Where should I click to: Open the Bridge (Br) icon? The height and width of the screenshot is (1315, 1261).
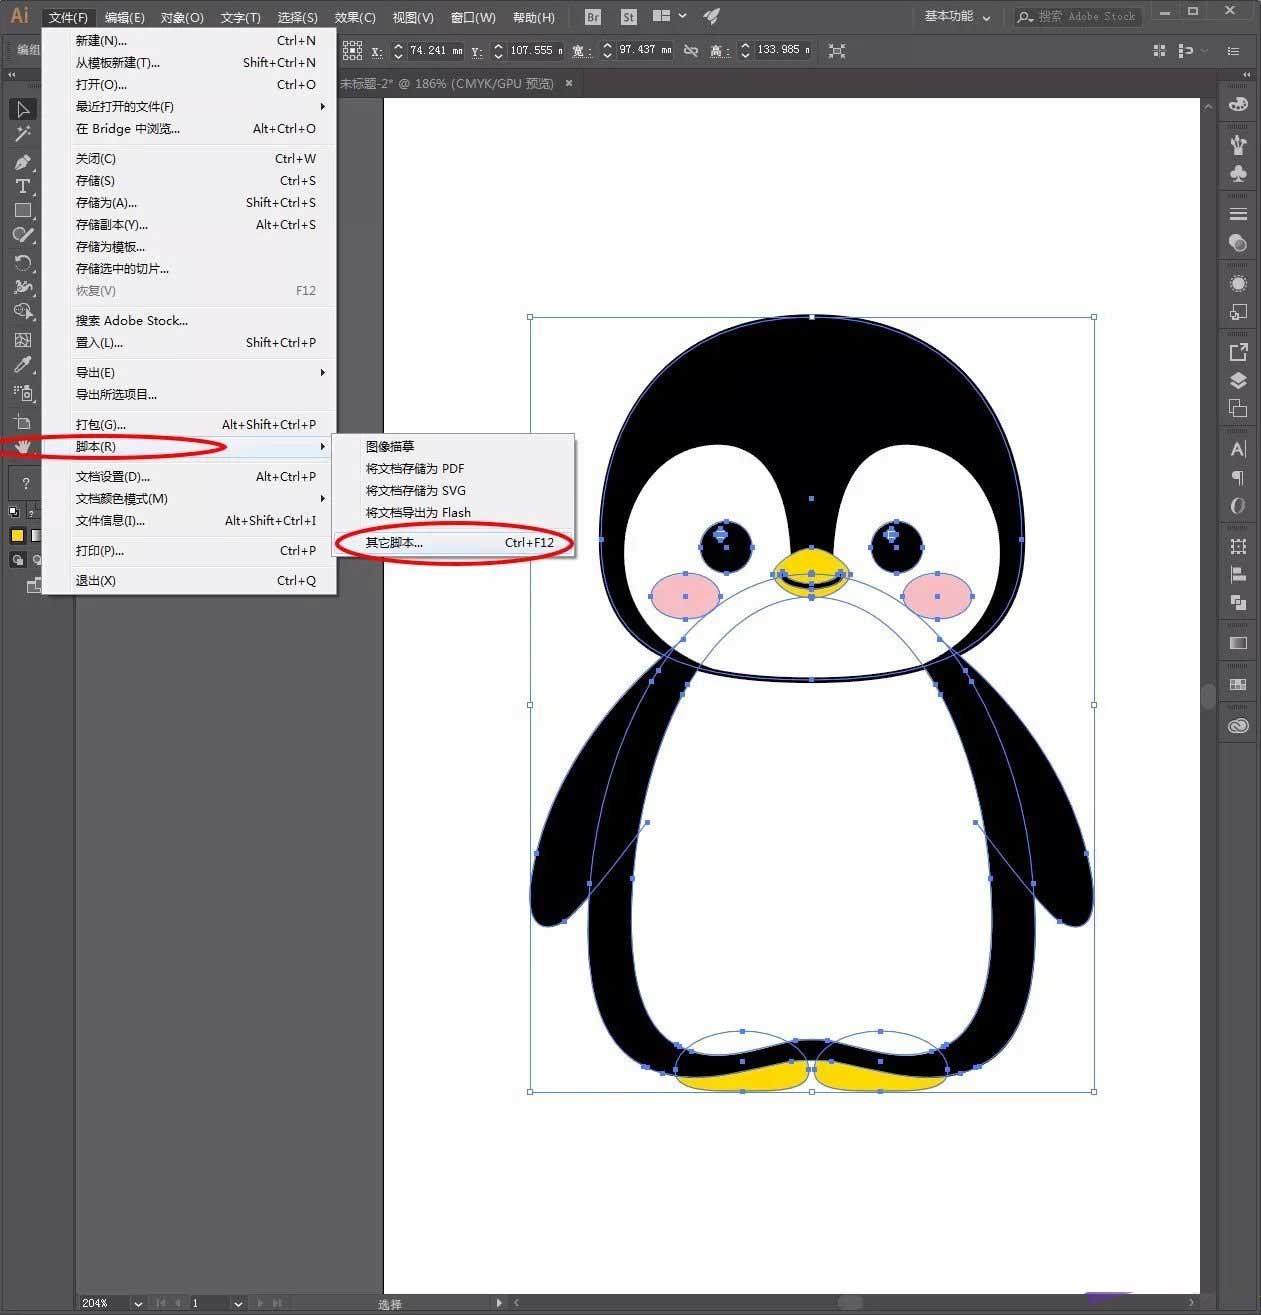593,17
